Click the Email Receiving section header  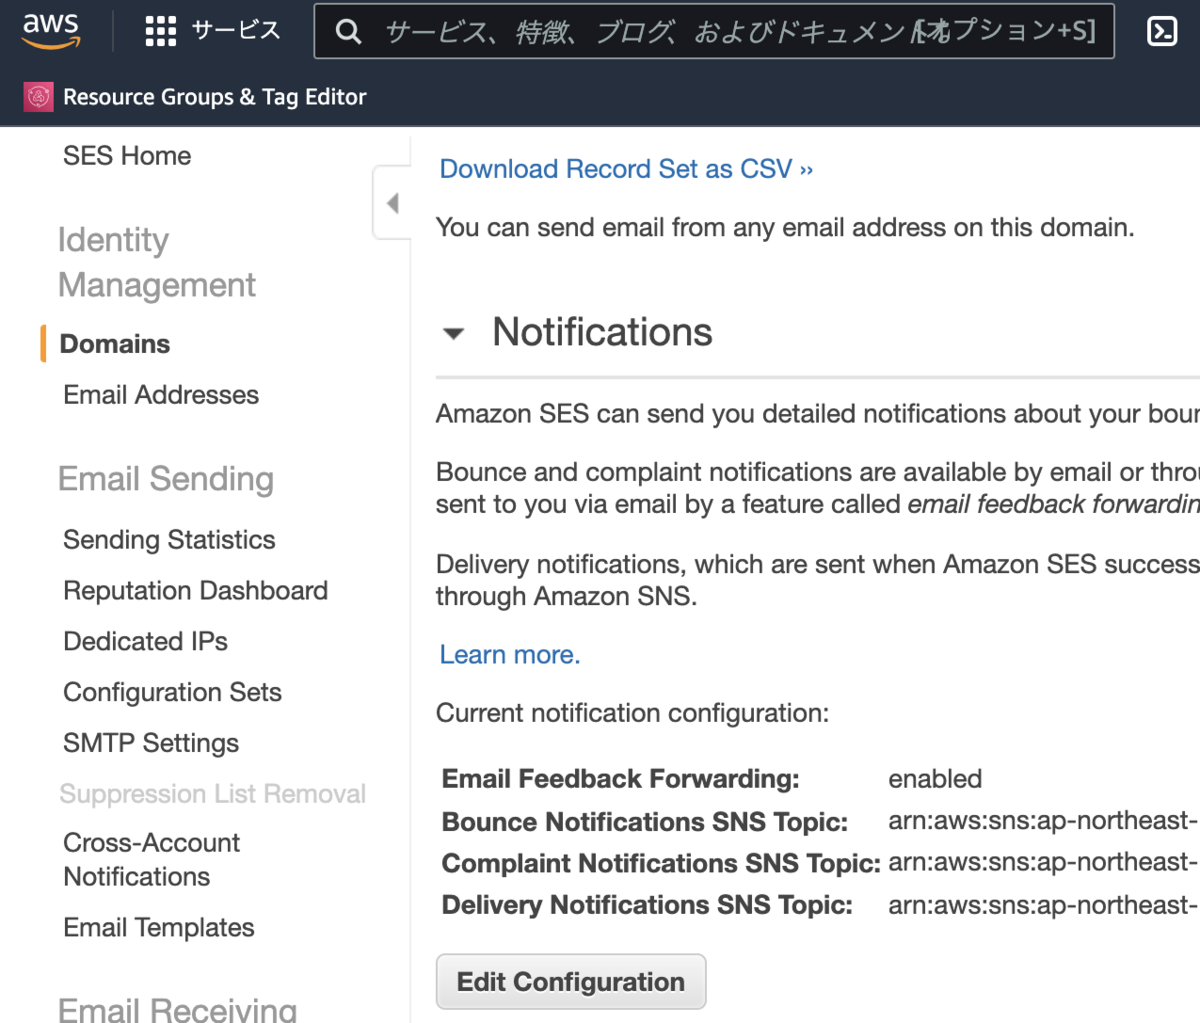[178, 1008]
